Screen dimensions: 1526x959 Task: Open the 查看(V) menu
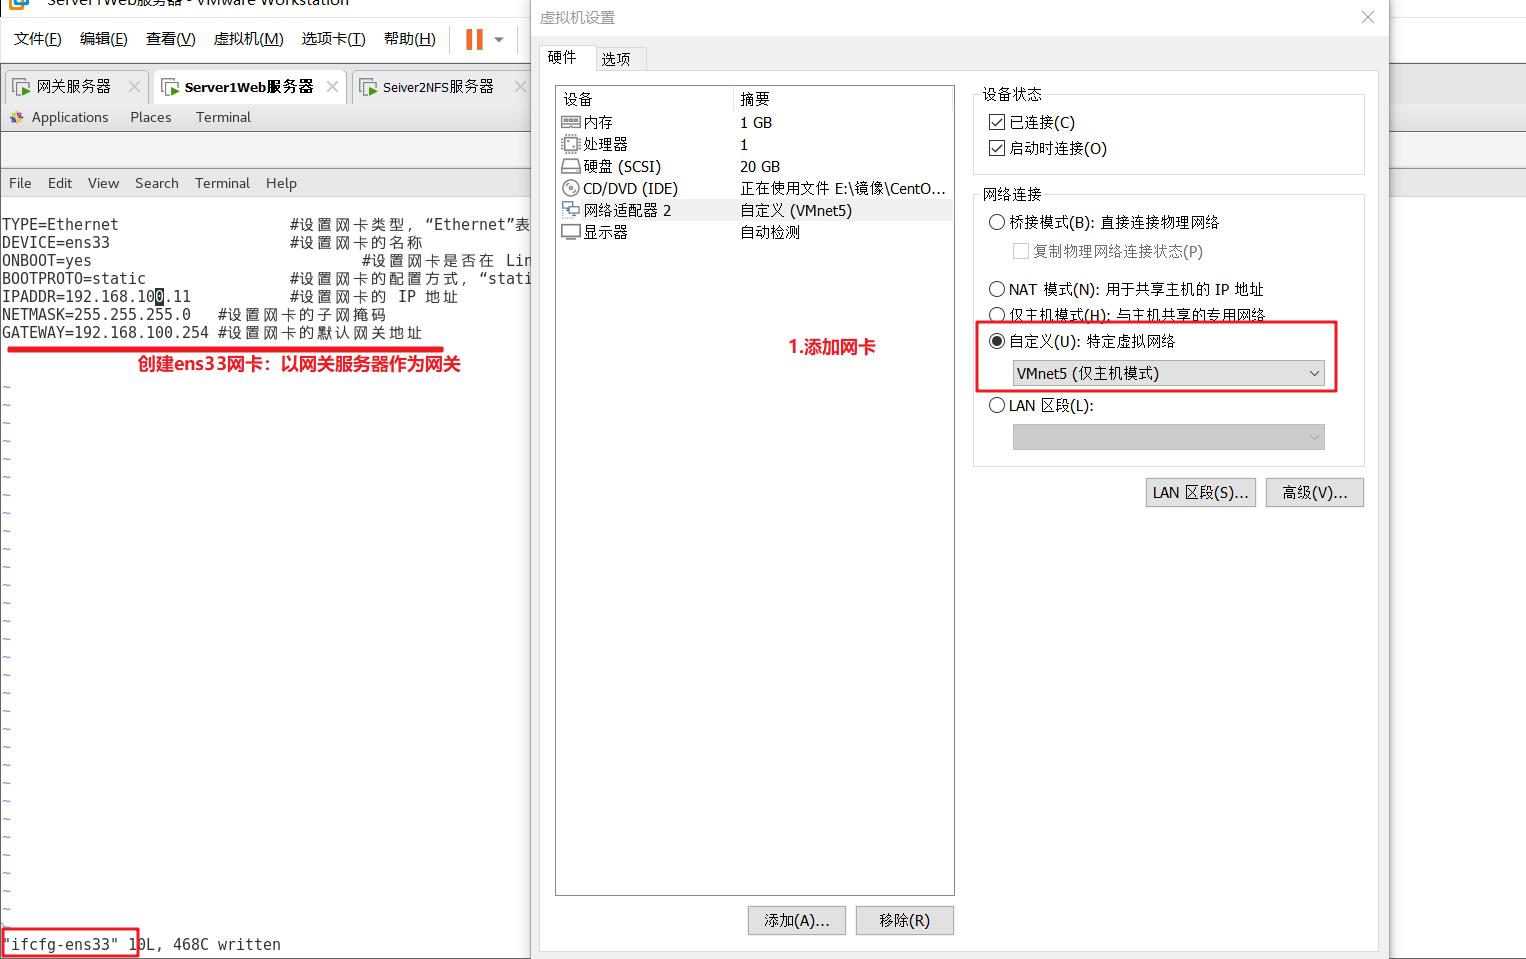(171, 39)
